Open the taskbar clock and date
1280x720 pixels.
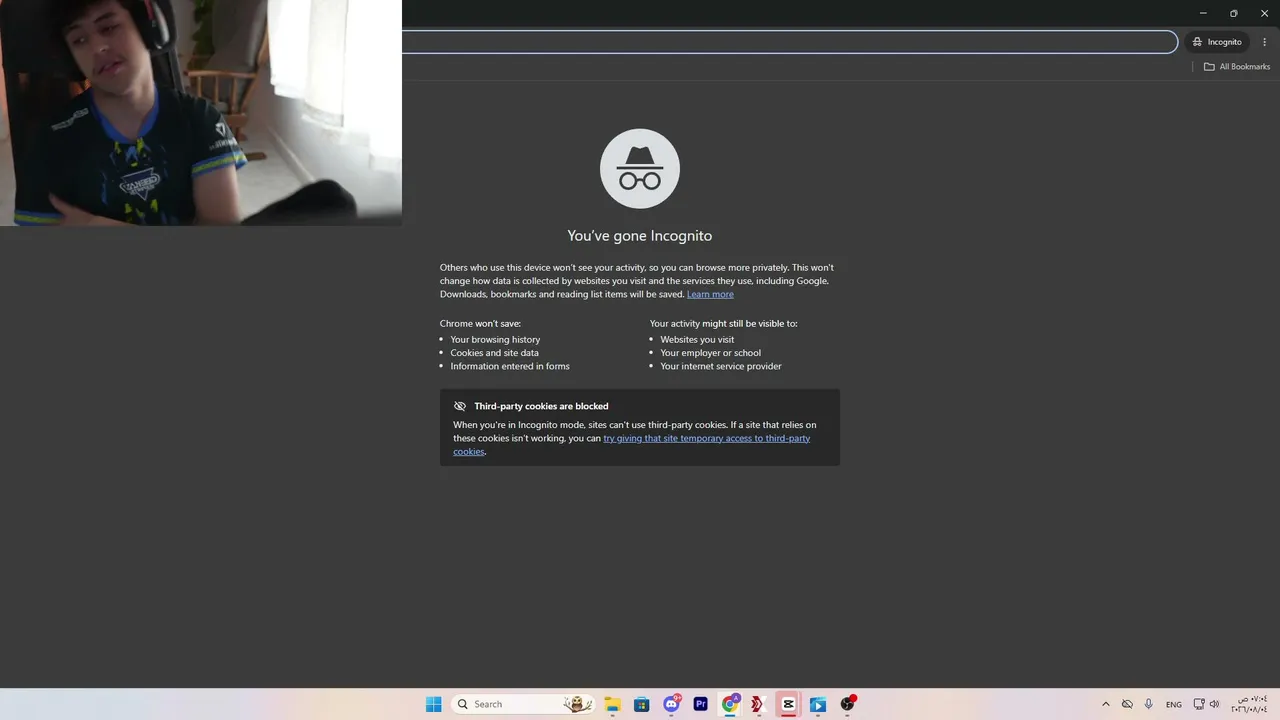pyautogui.click(x=1249, y=704)
